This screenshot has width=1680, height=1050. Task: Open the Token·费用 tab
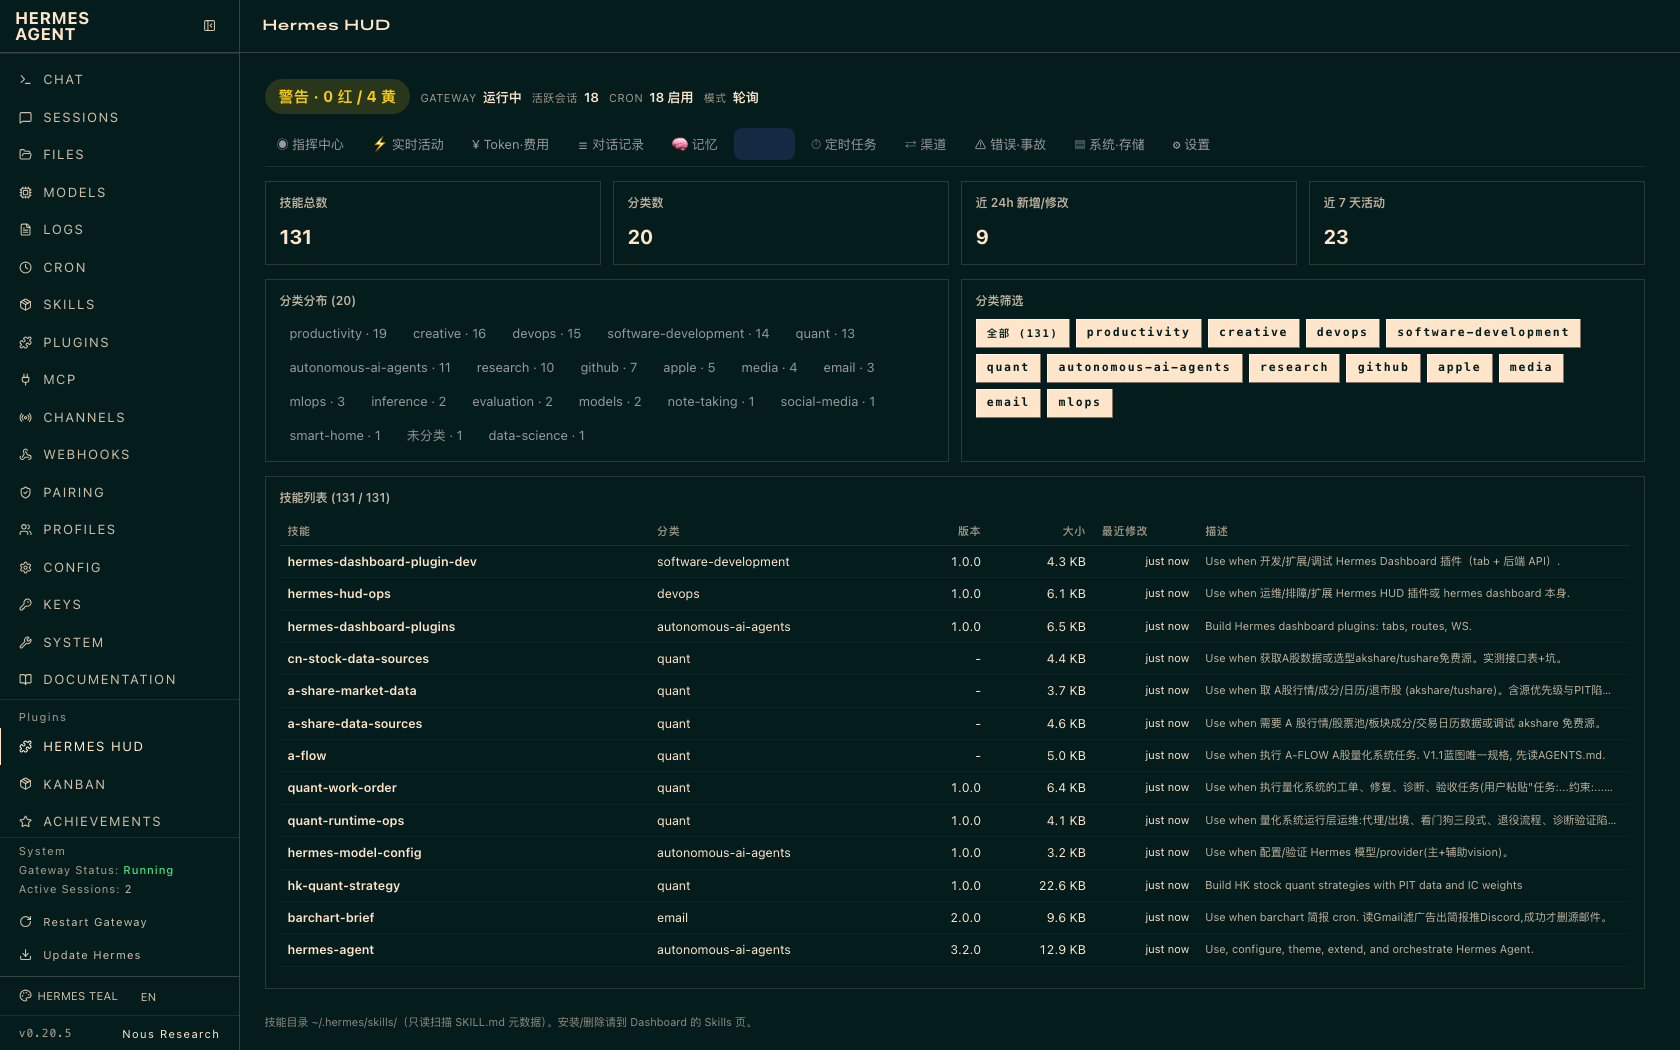(510, 145)
